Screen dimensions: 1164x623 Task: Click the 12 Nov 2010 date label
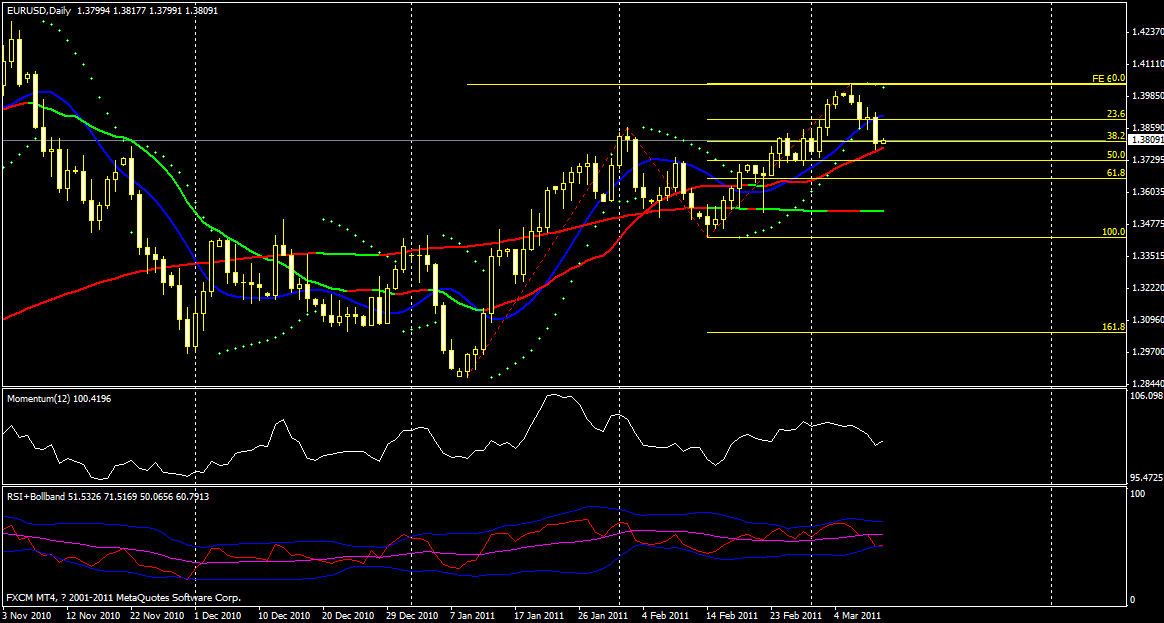click(x=93, y=616)
